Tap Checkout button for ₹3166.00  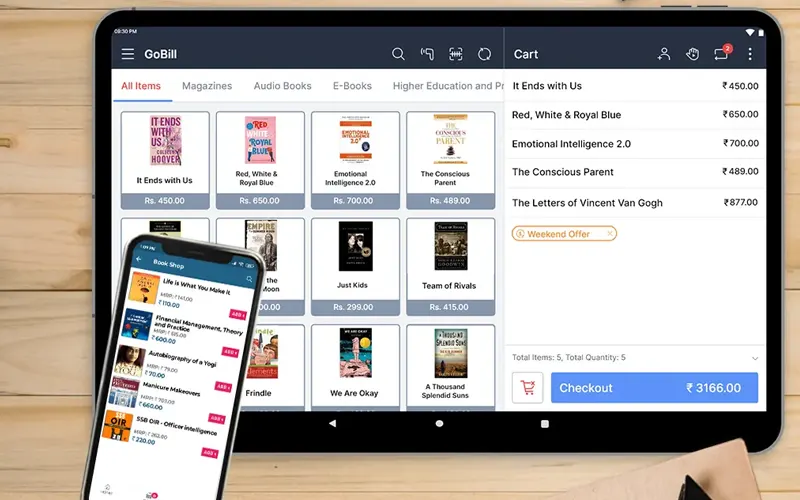(x=654, y=388)
